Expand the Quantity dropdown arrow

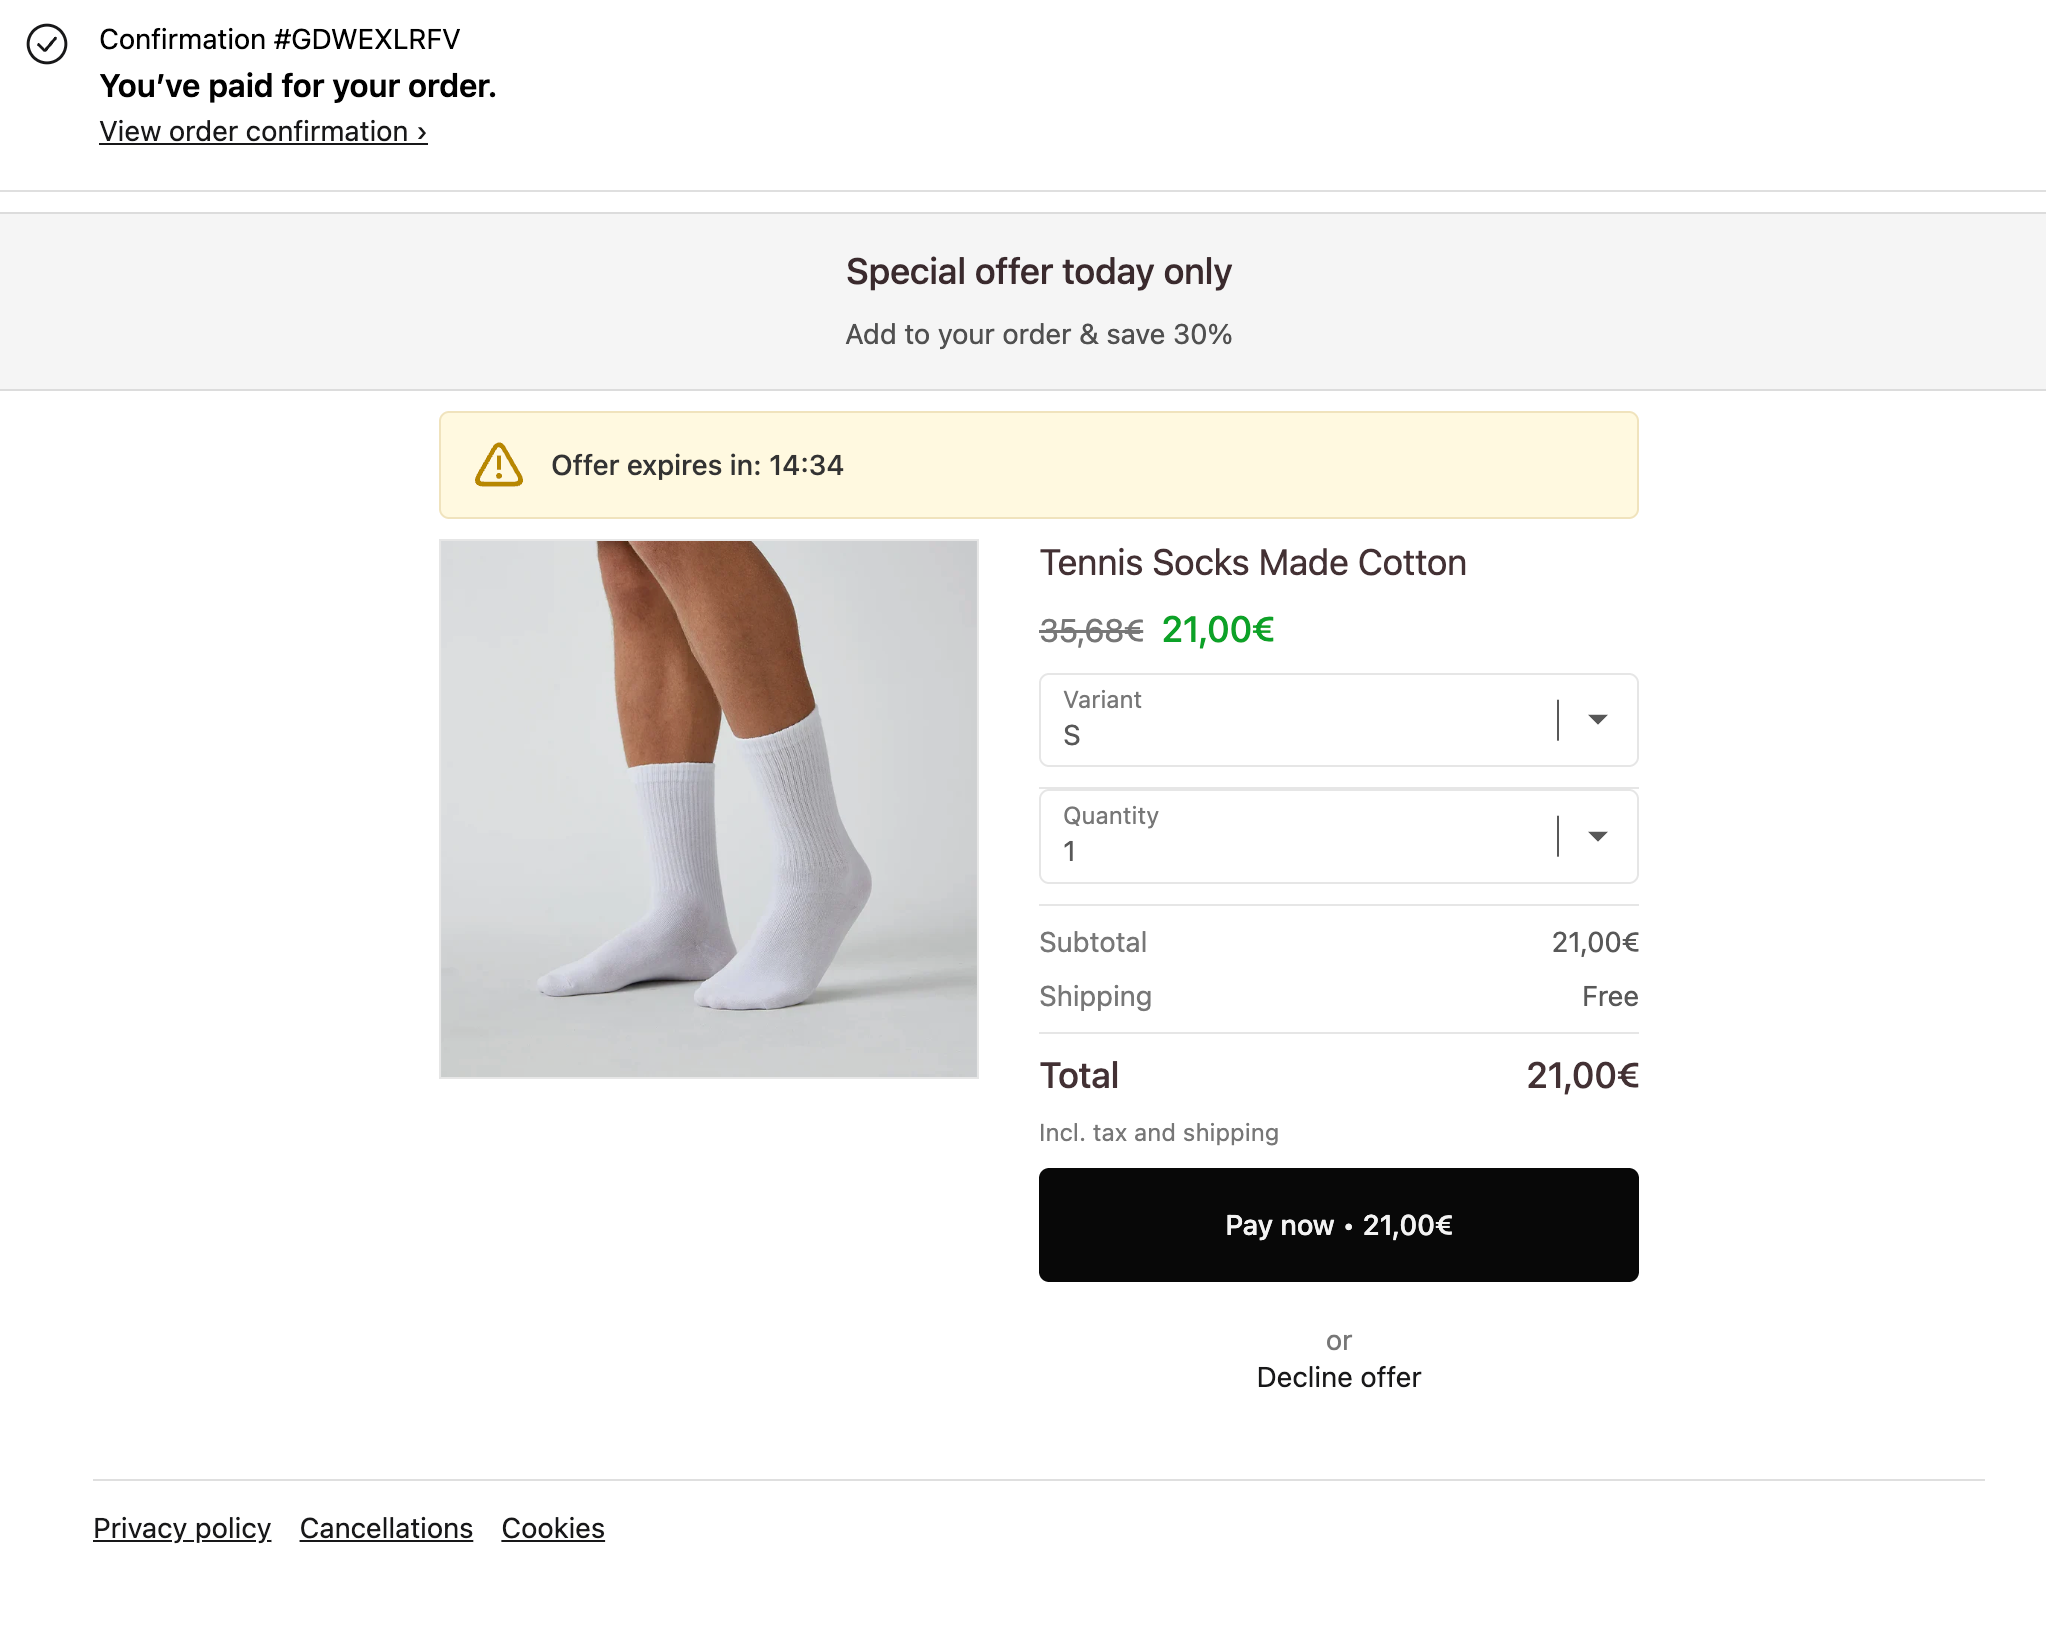[1598, 836]
